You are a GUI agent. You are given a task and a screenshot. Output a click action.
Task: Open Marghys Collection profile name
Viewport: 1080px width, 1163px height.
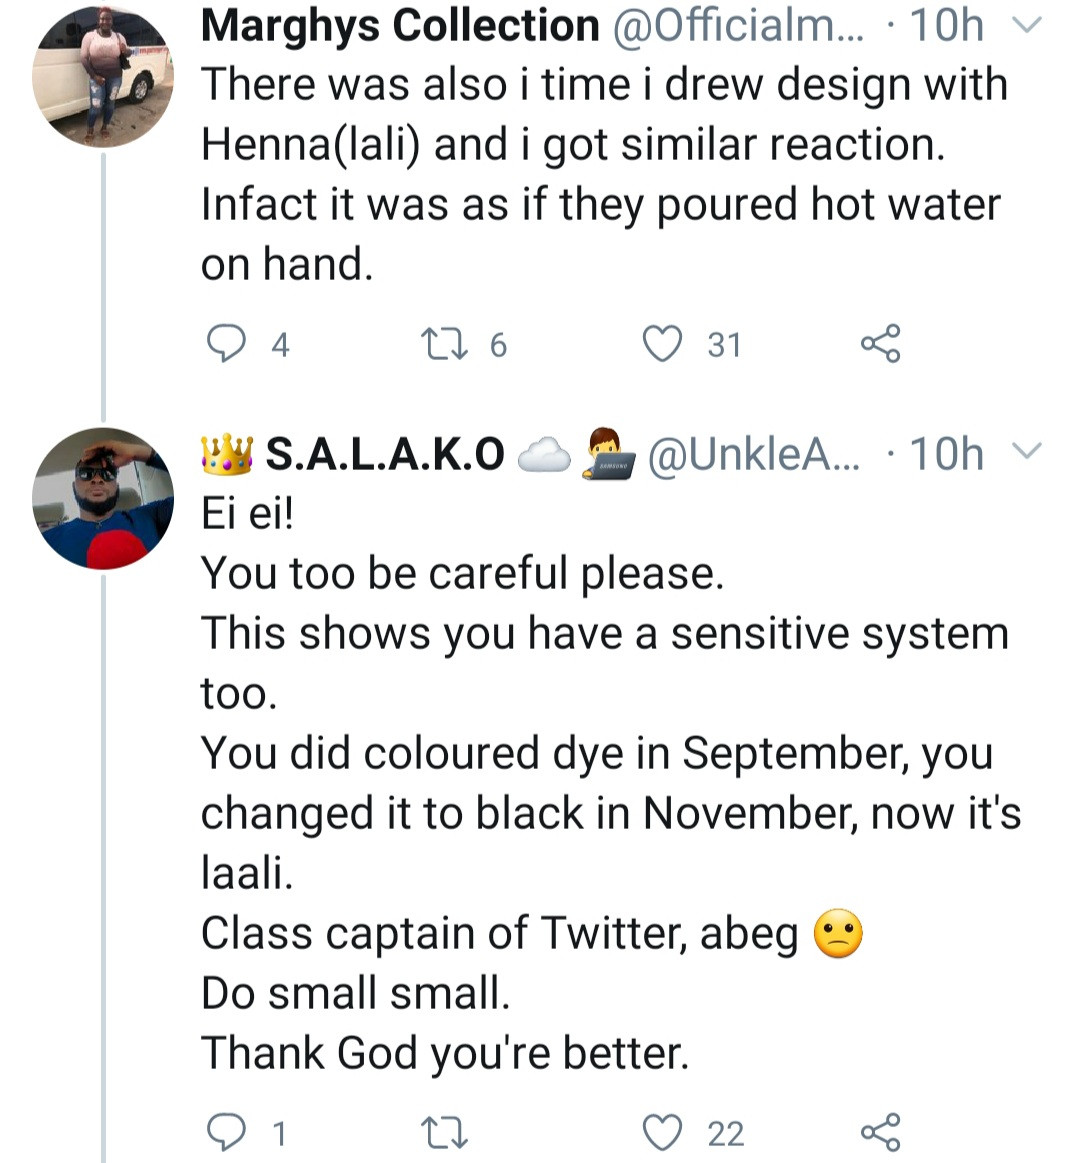point(400,26)
